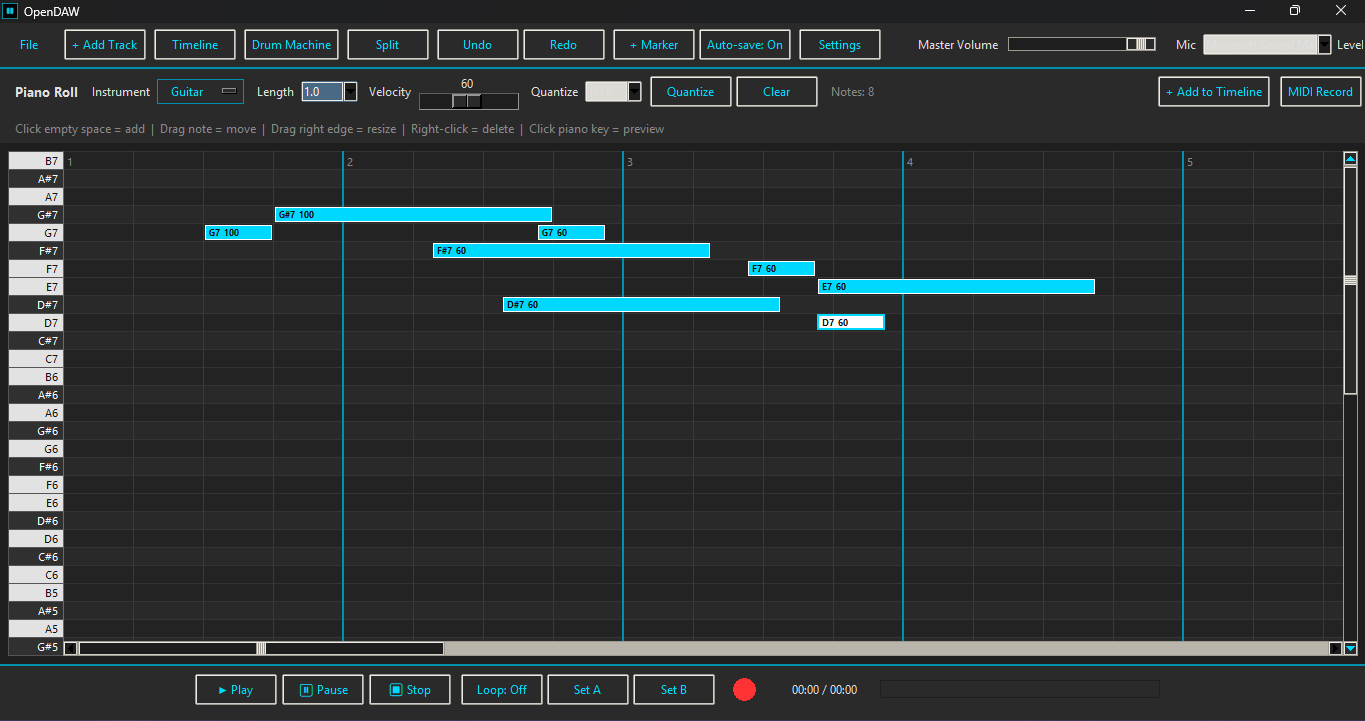Viewport: 1365px width, 721px height.
Task: Adjust the Velocity slider
Action: point(468,101)
